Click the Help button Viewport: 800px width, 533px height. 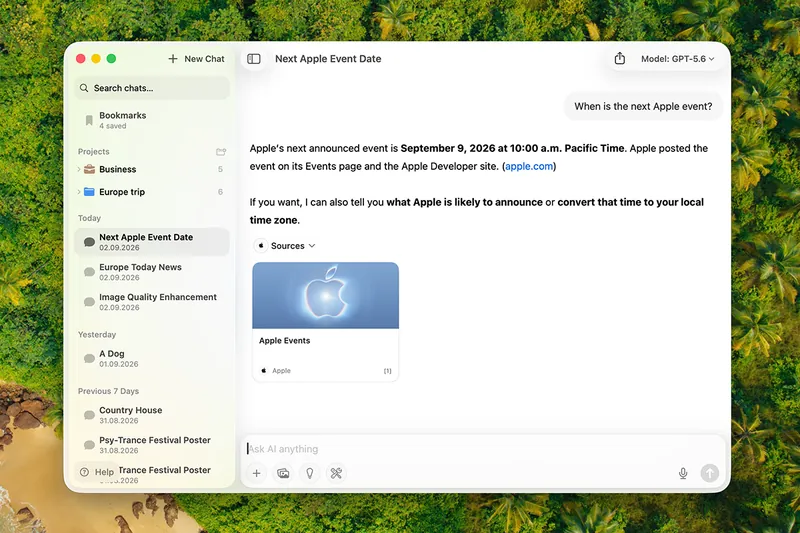point(97,472)
